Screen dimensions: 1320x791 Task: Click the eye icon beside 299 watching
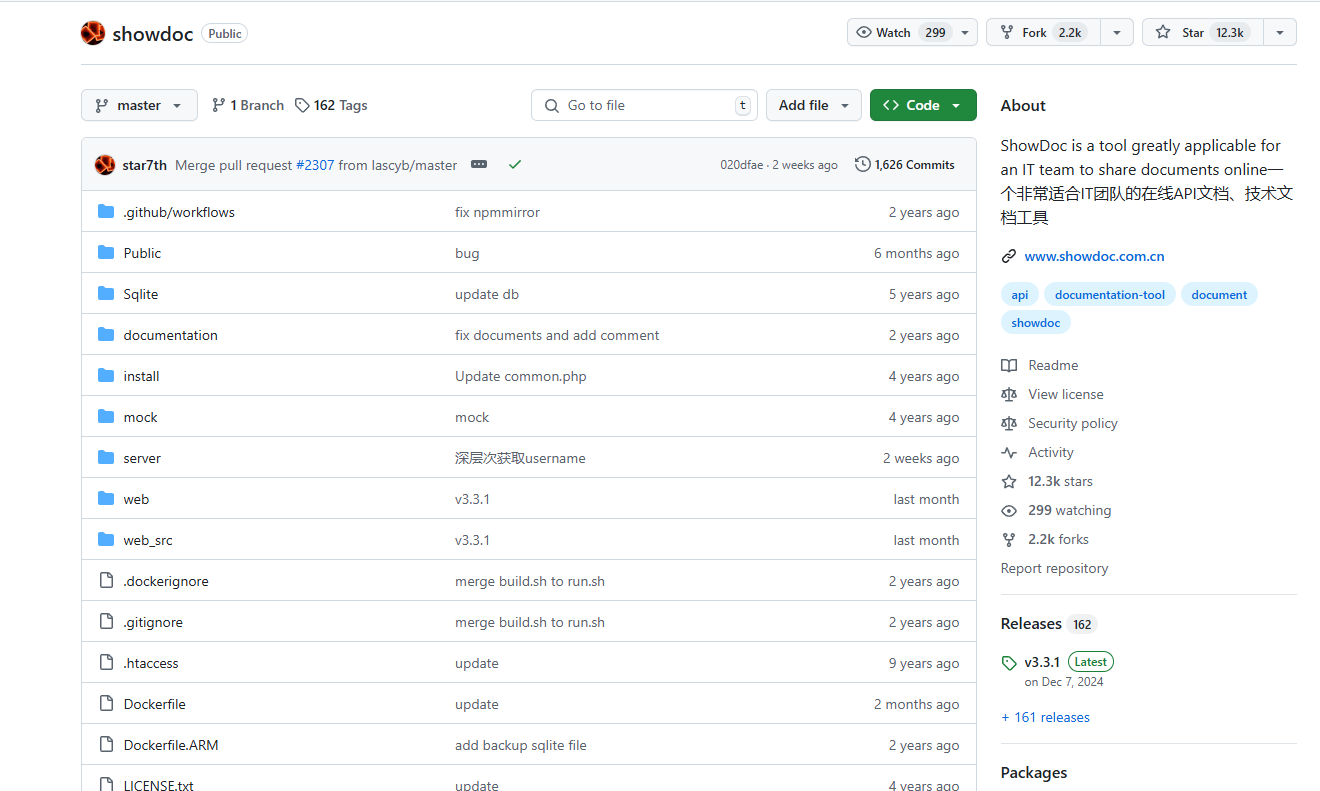coord(1009,510)
